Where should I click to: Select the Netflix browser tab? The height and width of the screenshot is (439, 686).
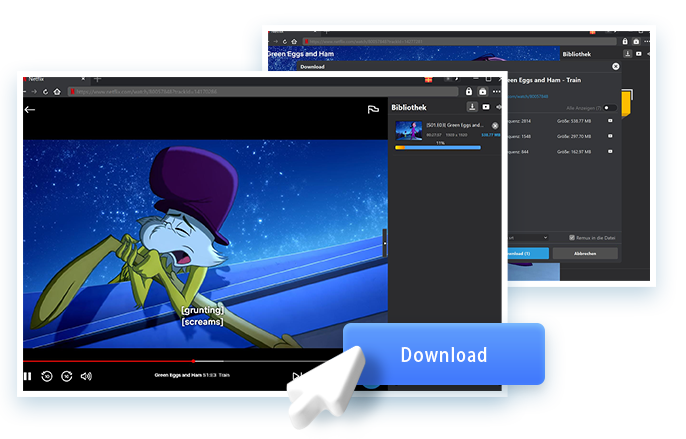pyautogui.click(x=54, y=79)
